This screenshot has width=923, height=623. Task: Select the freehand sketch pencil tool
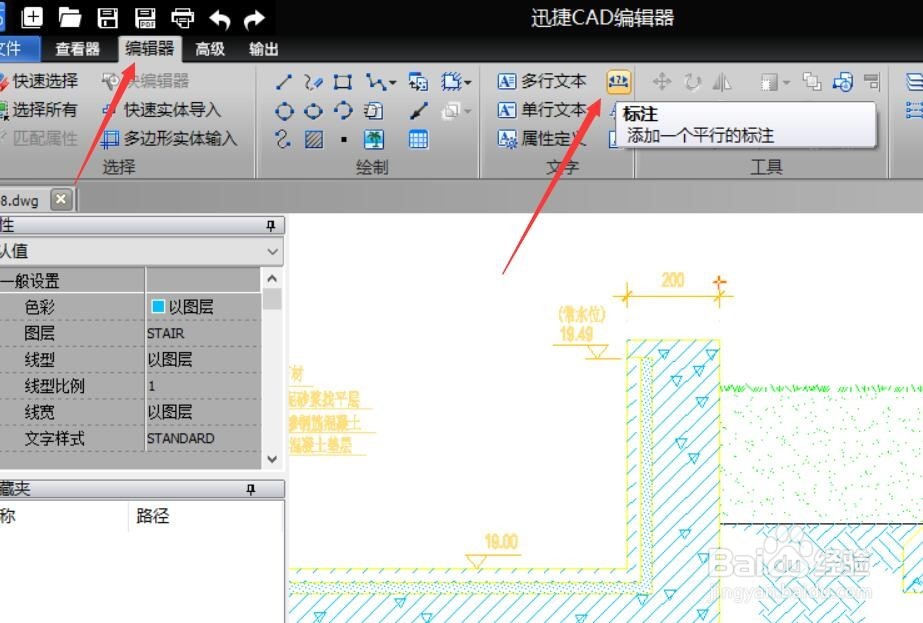pos(313,82)
